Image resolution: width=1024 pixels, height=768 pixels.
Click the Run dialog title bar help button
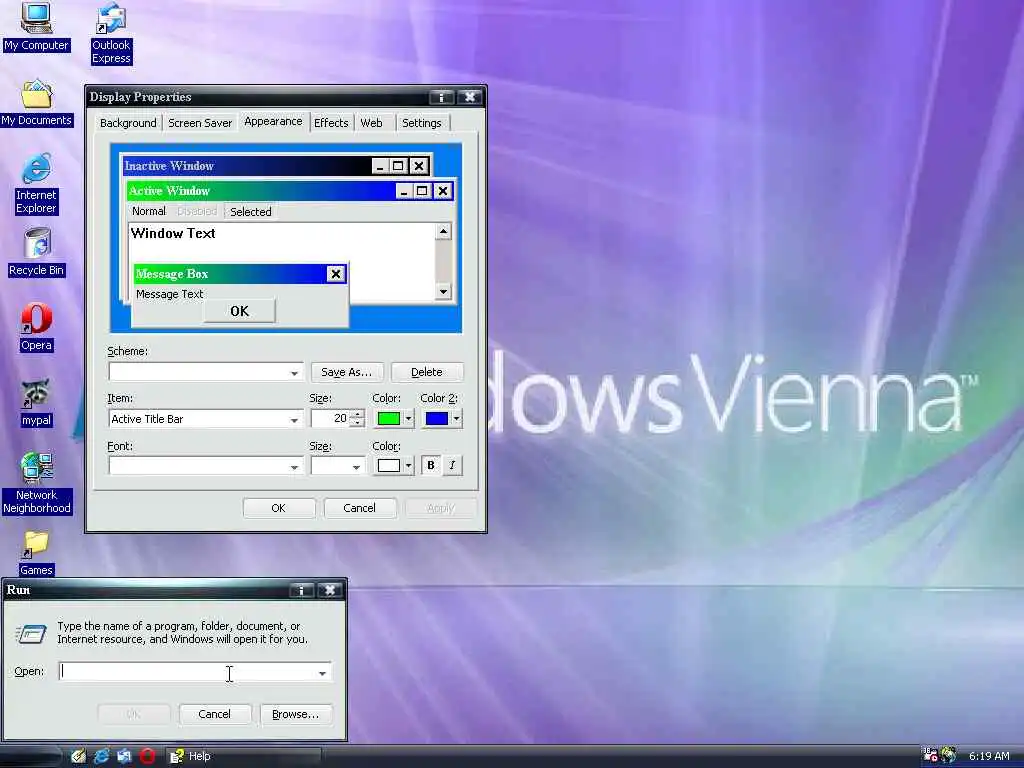tap(302, 590)
